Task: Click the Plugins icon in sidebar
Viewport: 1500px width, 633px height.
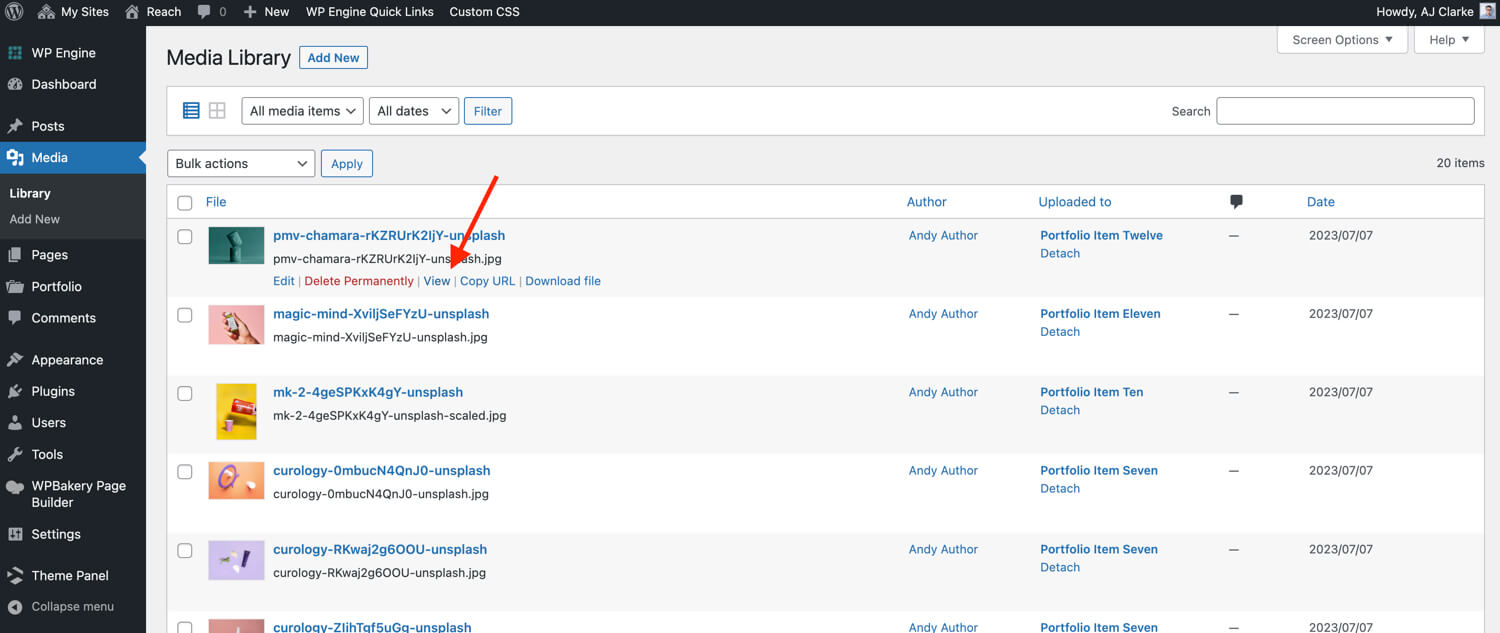Action: pos(15,392)
